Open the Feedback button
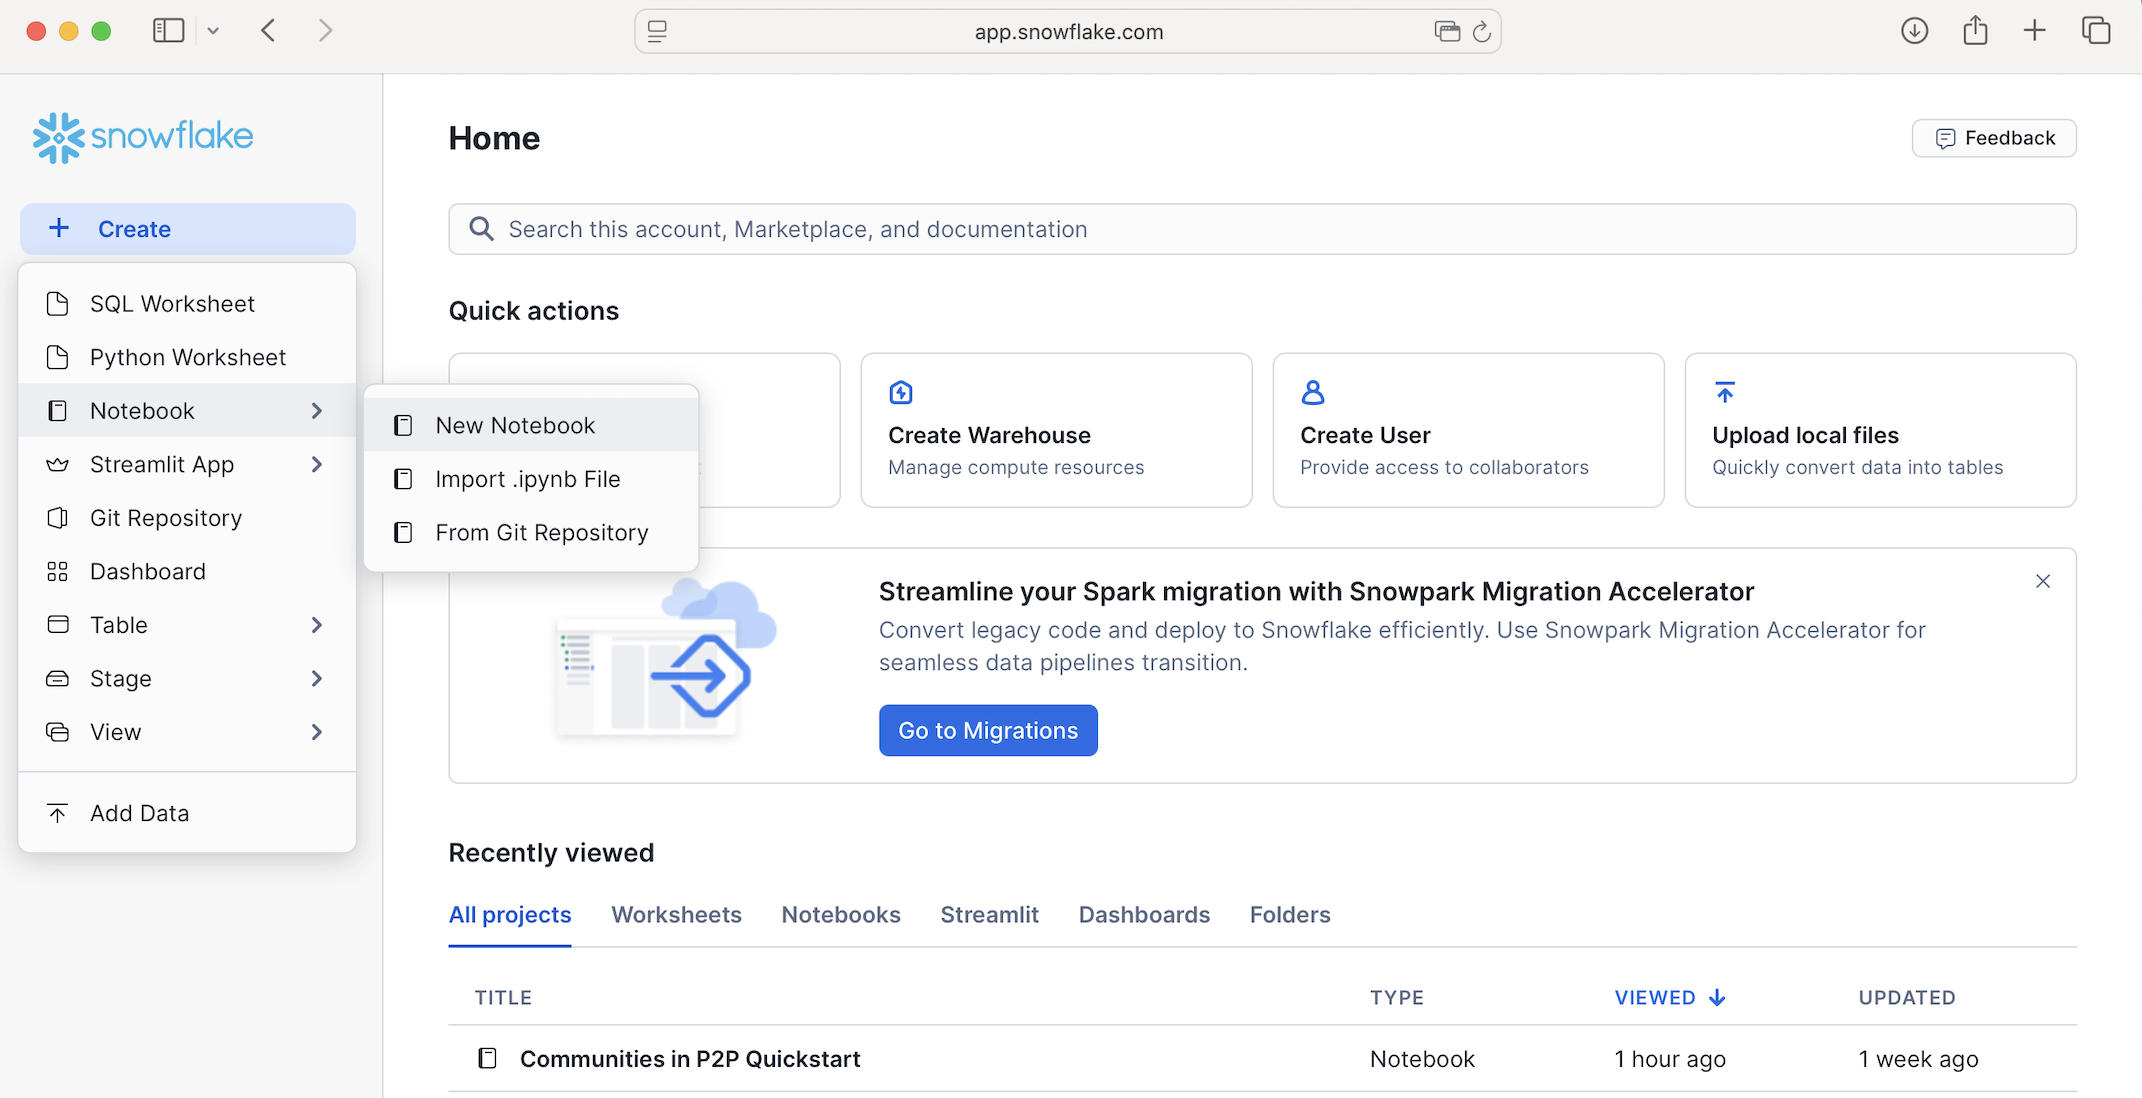 coord(1994,138)
